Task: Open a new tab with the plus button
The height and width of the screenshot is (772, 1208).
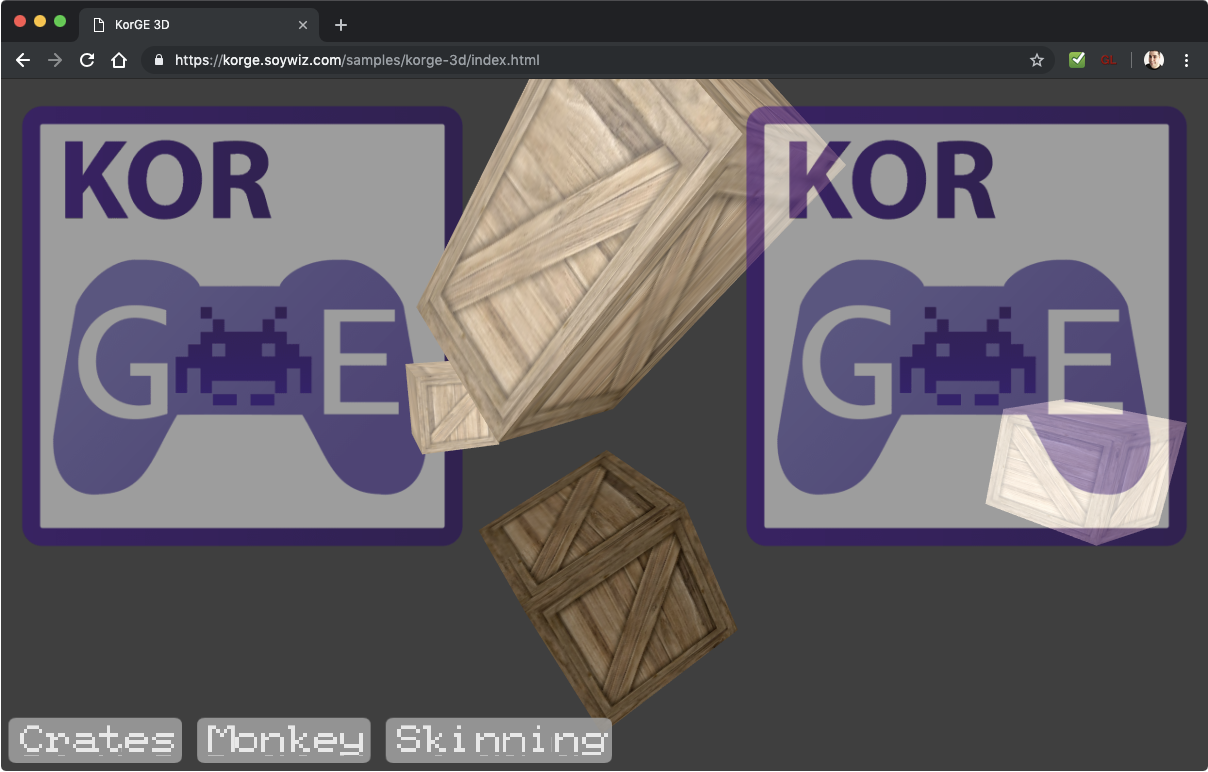Action: tap(340, 24)
